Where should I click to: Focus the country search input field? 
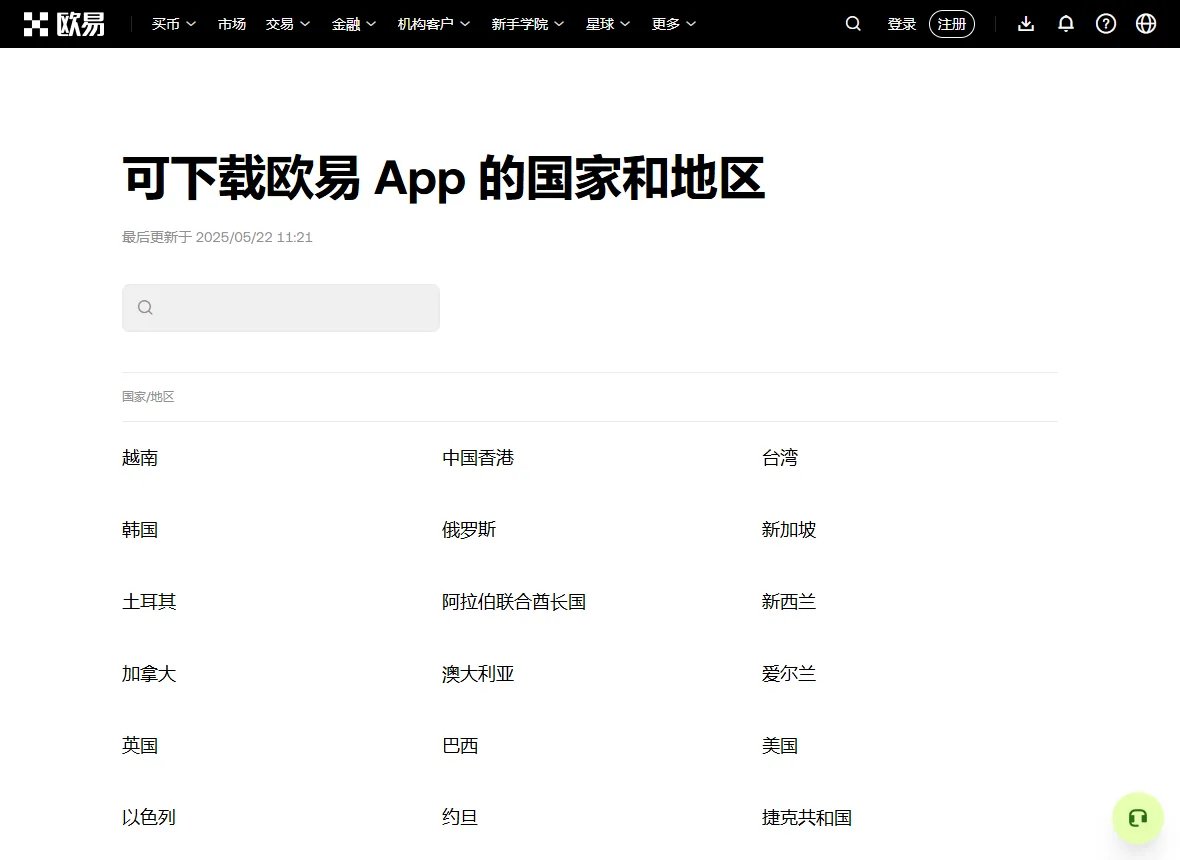coord(281,308)
